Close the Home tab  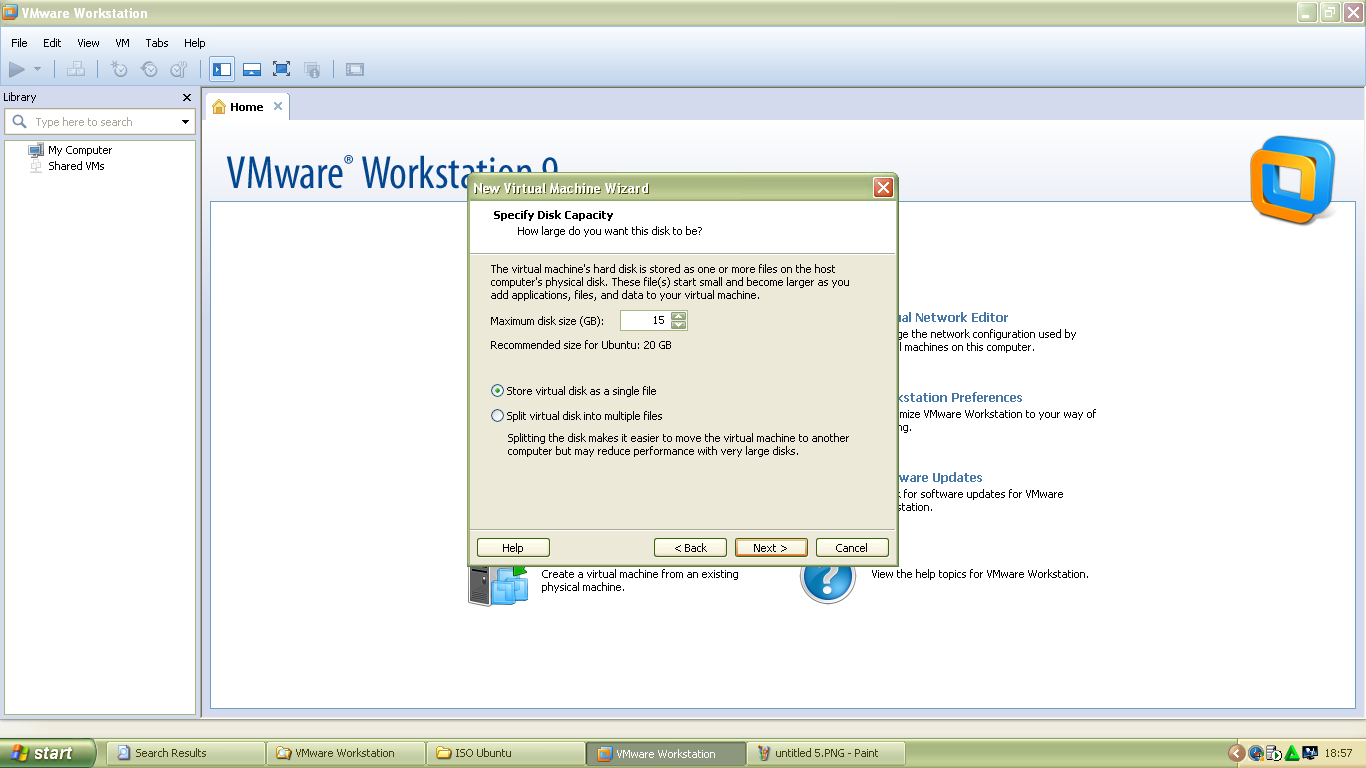(278, 106)
